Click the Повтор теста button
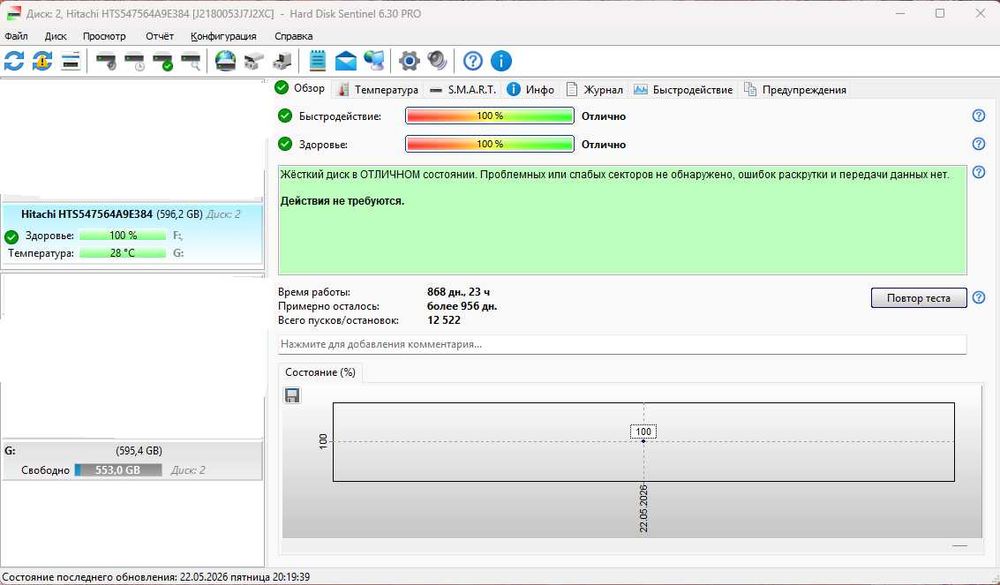Screen dimensions: 1000x585 (x=918, y=298)
